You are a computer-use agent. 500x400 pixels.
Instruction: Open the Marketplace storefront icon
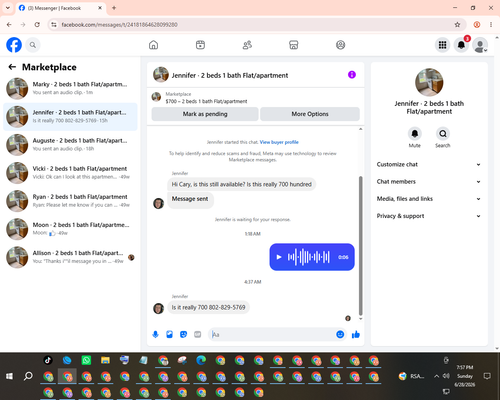tap(294, 45)
